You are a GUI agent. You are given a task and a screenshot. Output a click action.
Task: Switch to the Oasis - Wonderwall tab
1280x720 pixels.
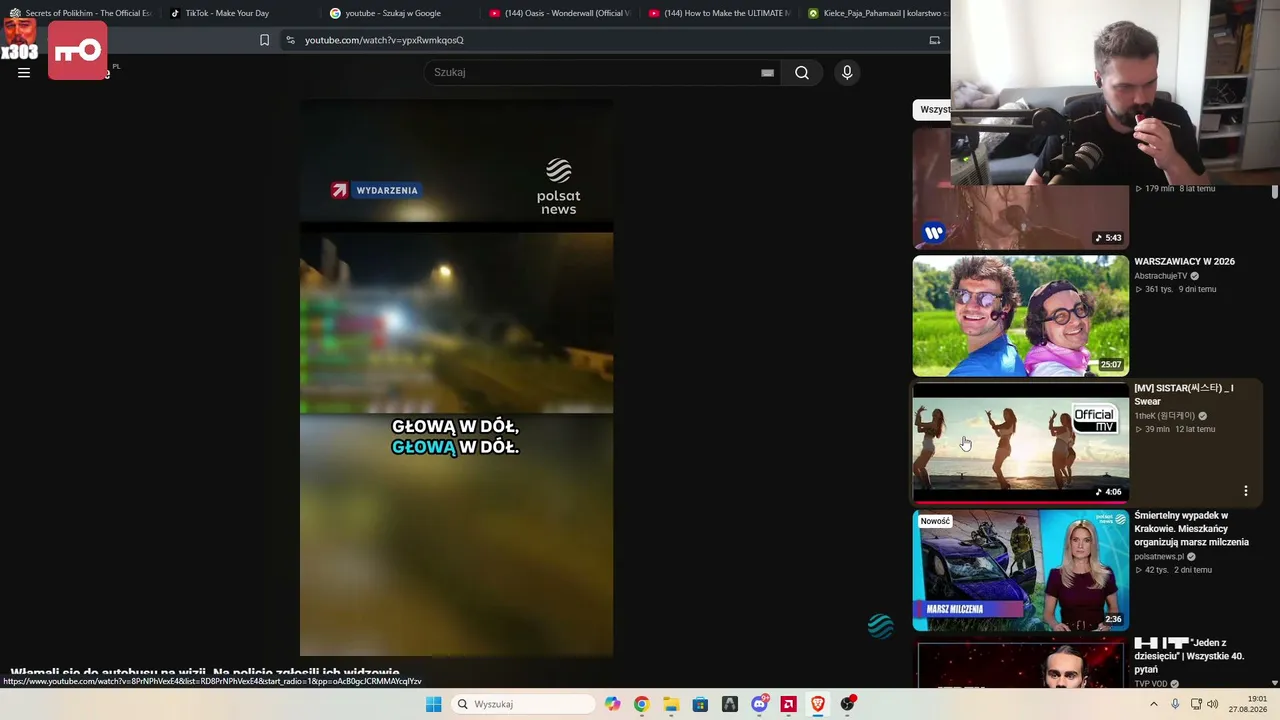click(x=560, y=13)
